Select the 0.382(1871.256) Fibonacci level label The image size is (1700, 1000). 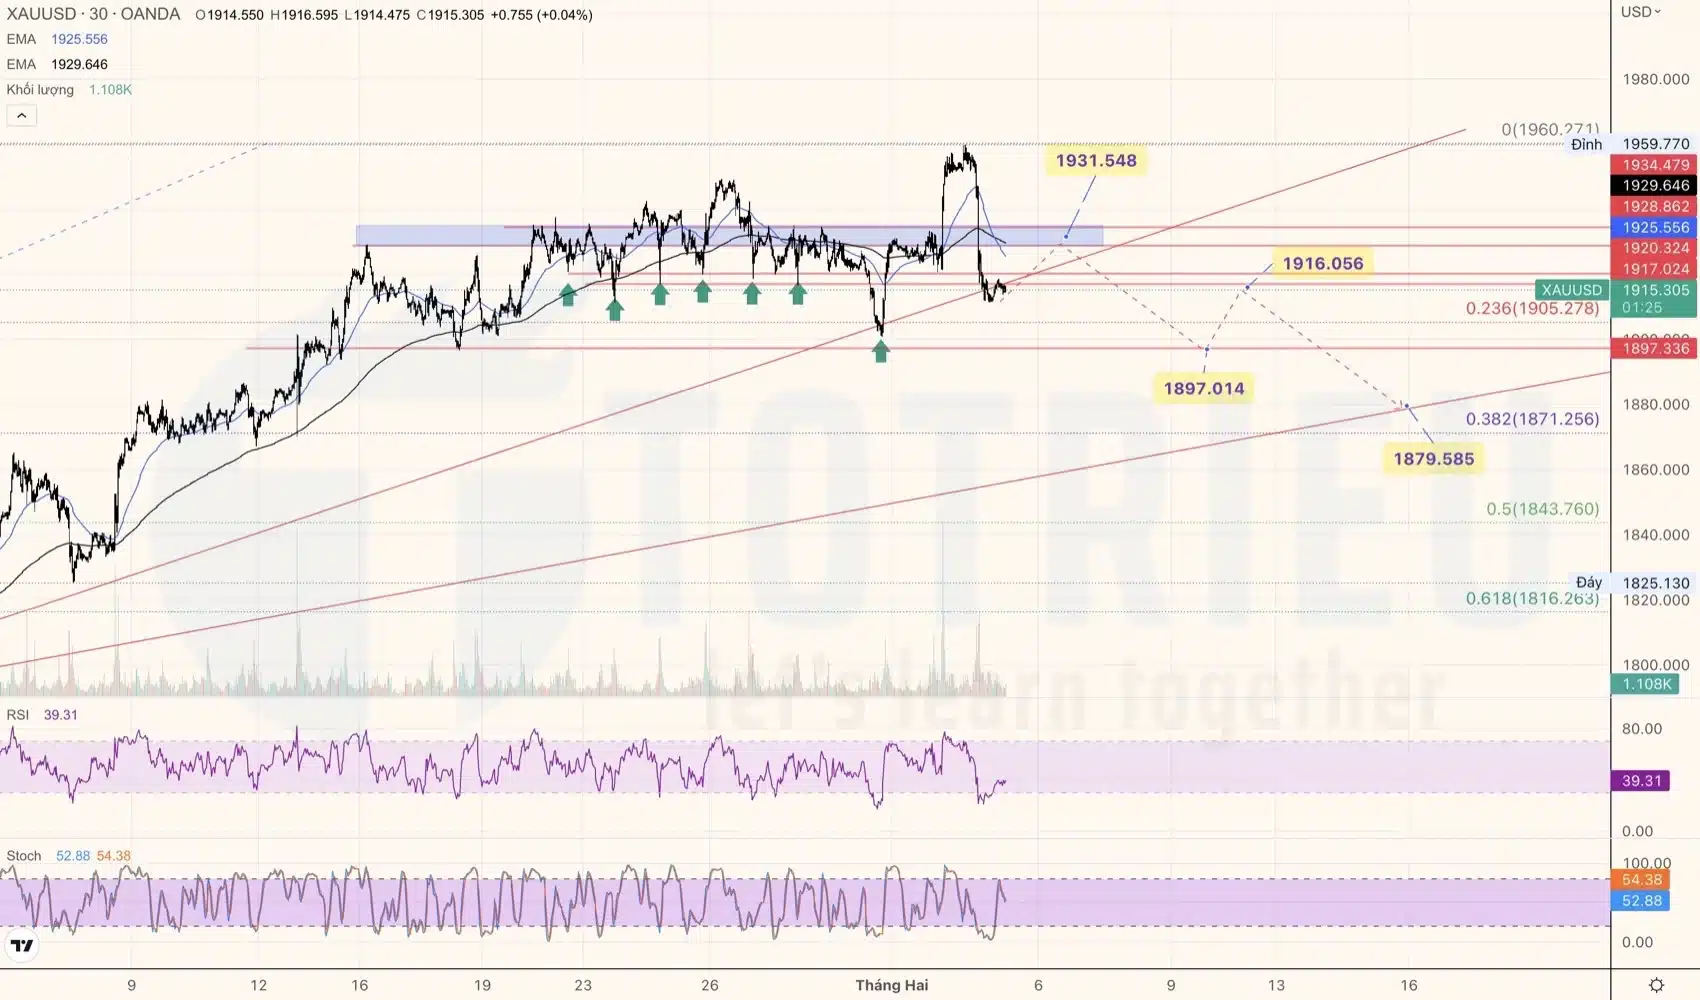click(1532, 419)
